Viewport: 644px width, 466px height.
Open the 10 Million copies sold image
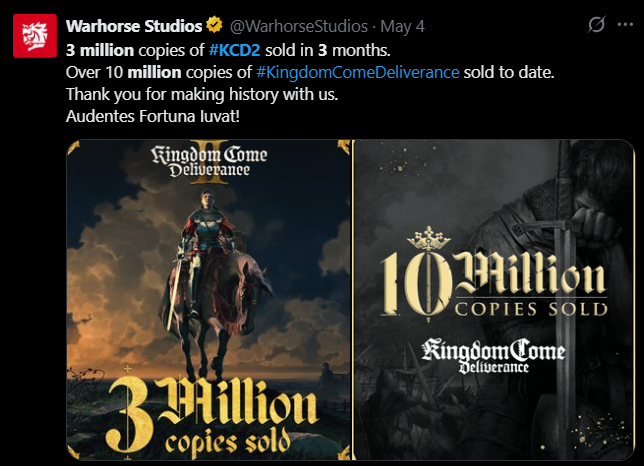pos(493,300)
